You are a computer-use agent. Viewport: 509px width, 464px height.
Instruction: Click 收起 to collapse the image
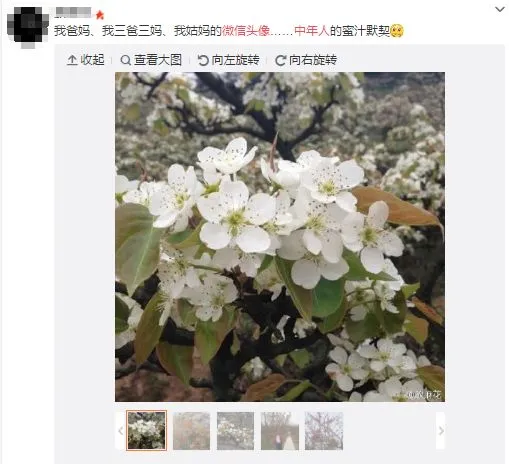92,60
